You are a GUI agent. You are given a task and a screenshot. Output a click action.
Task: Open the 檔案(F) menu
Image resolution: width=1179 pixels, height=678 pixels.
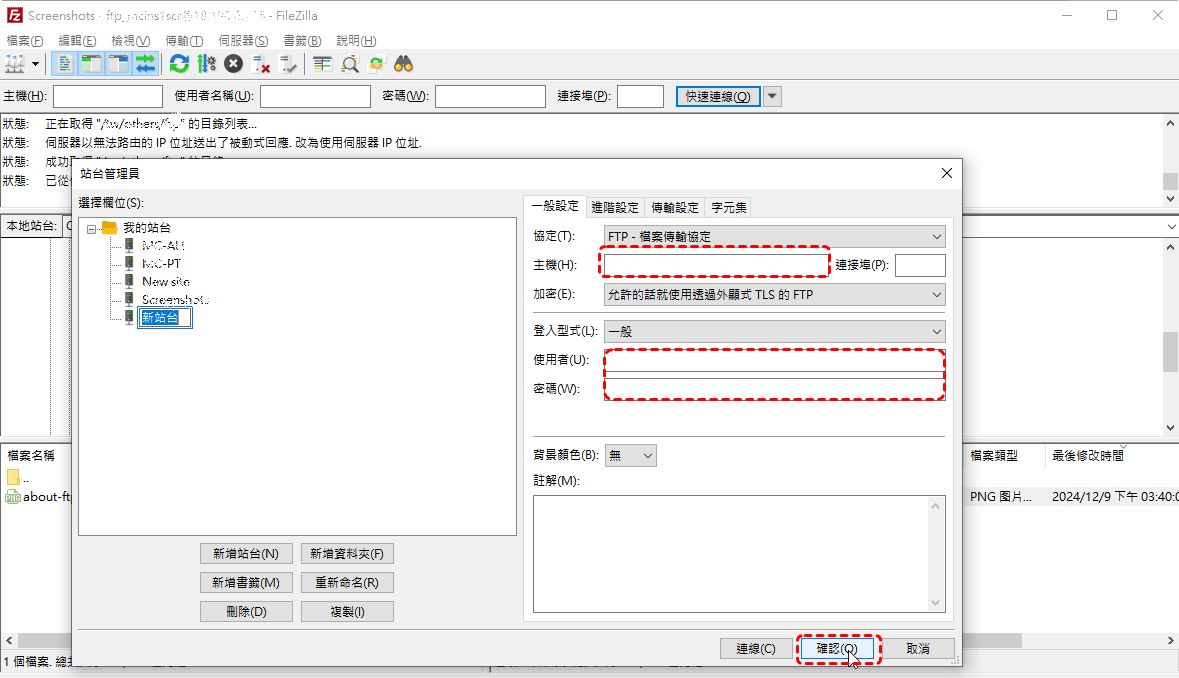coord(25,41)
